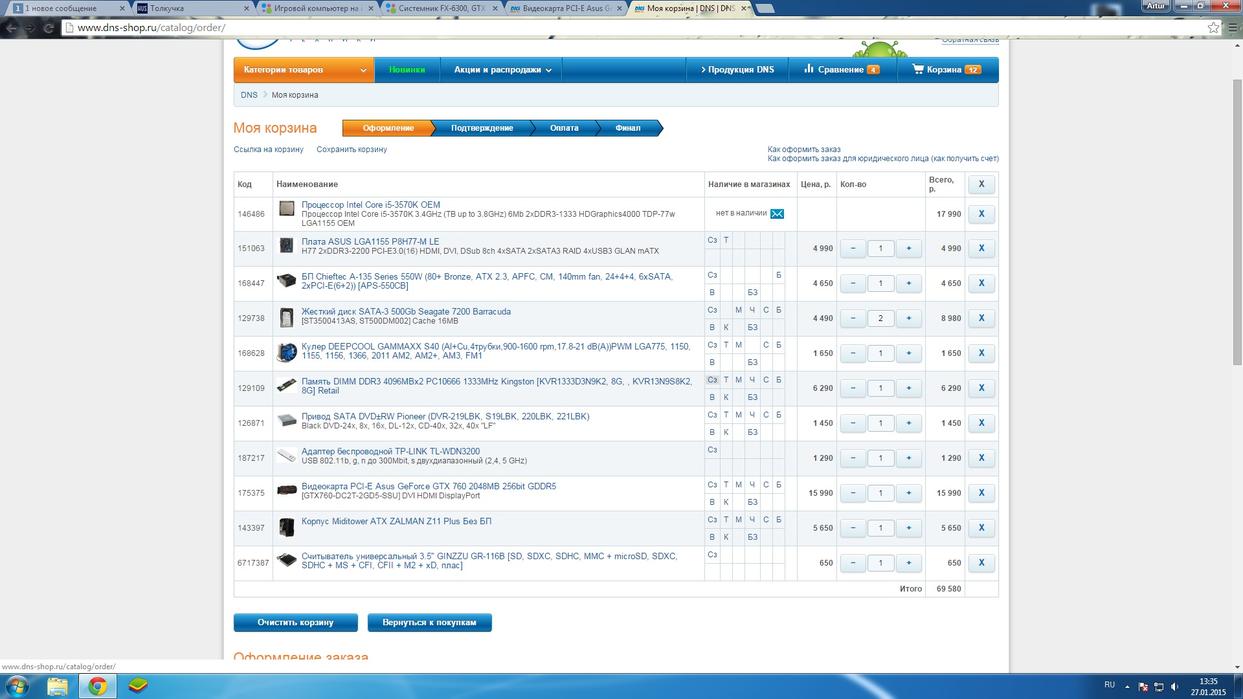Image resolution: width=1243 pixels, height=699 pixels.
Task: Bookmark this page with the star icon
Action: pyautogui.click(x=1214, y=27)
